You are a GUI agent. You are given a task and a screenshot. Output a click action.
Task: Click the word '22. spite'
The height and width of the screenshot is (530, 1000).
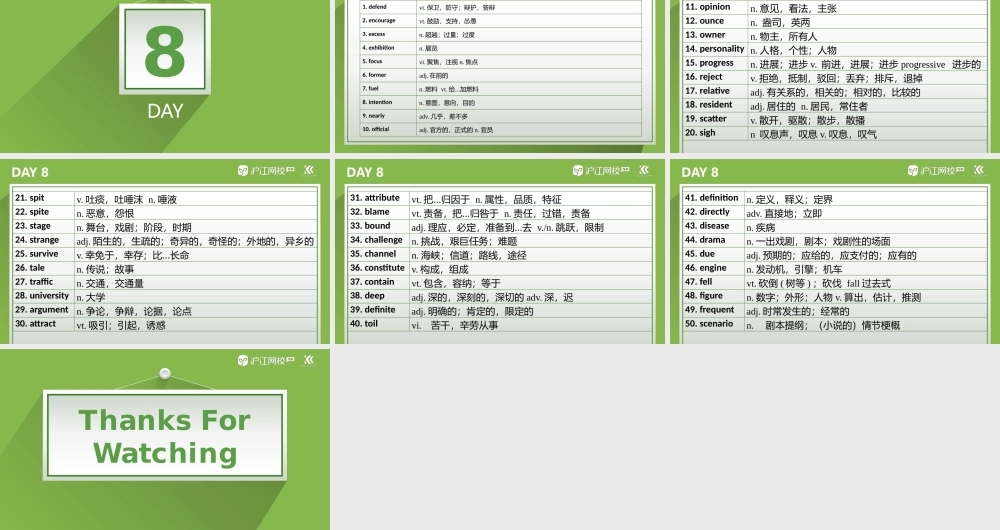tap(32, 212)
